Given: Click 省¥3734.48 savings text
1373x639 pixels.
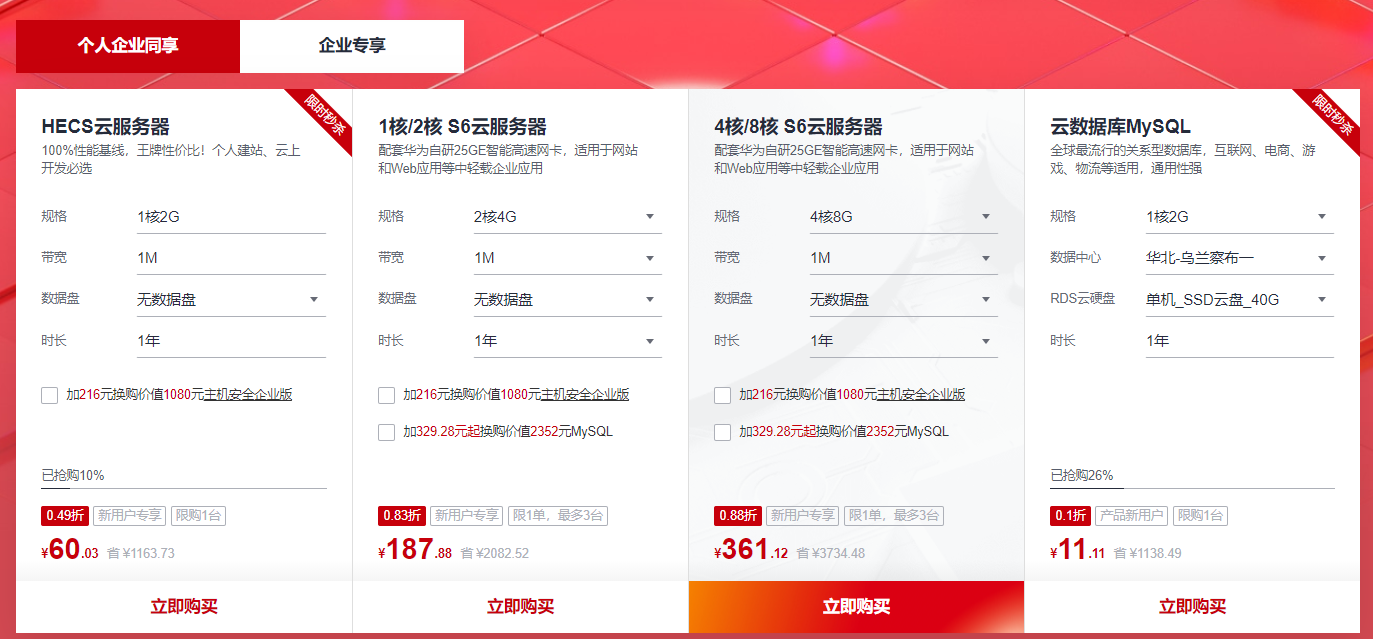Looking at the screenshot, I should pos(830,553).
